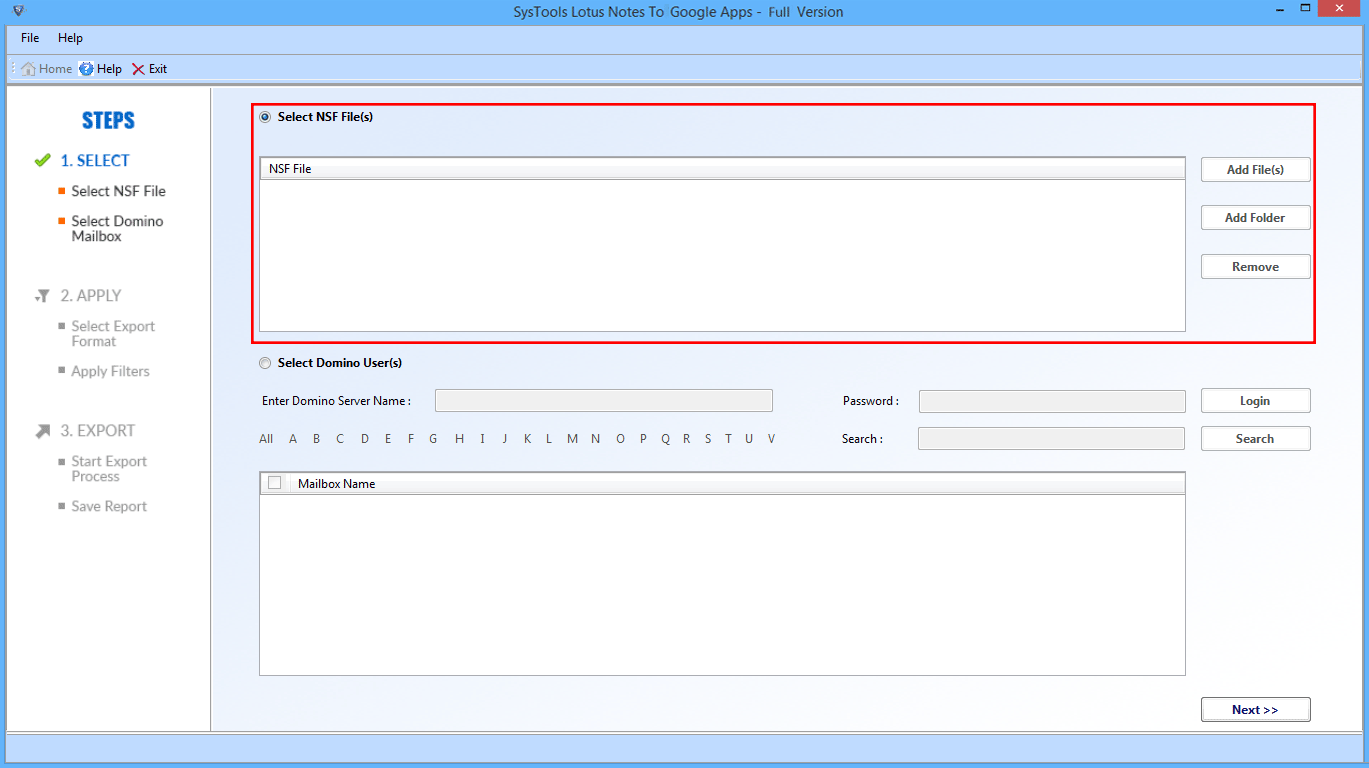Filter mailboxes by letter C

(x=340, y=439)
